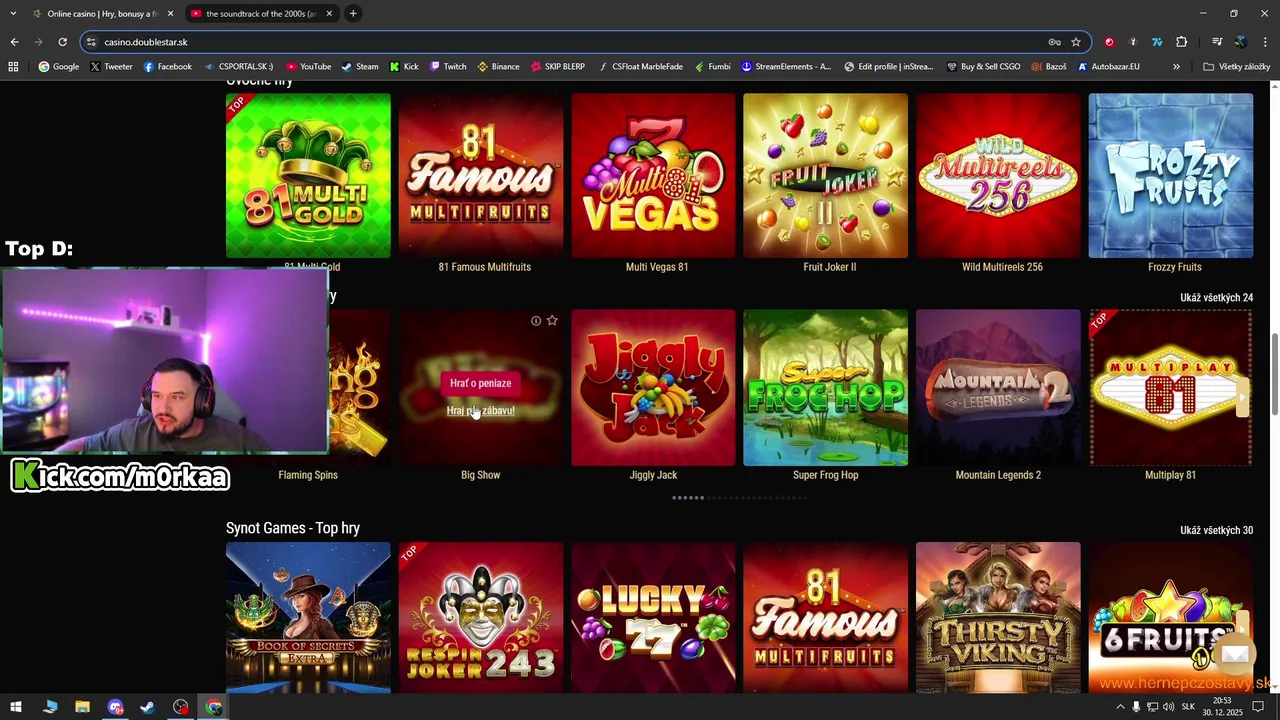The width and height of the screenshot is (1280, 720).
Task: Open Buy & Sell CSGO bookmark
Action: [x=983, y=67]
